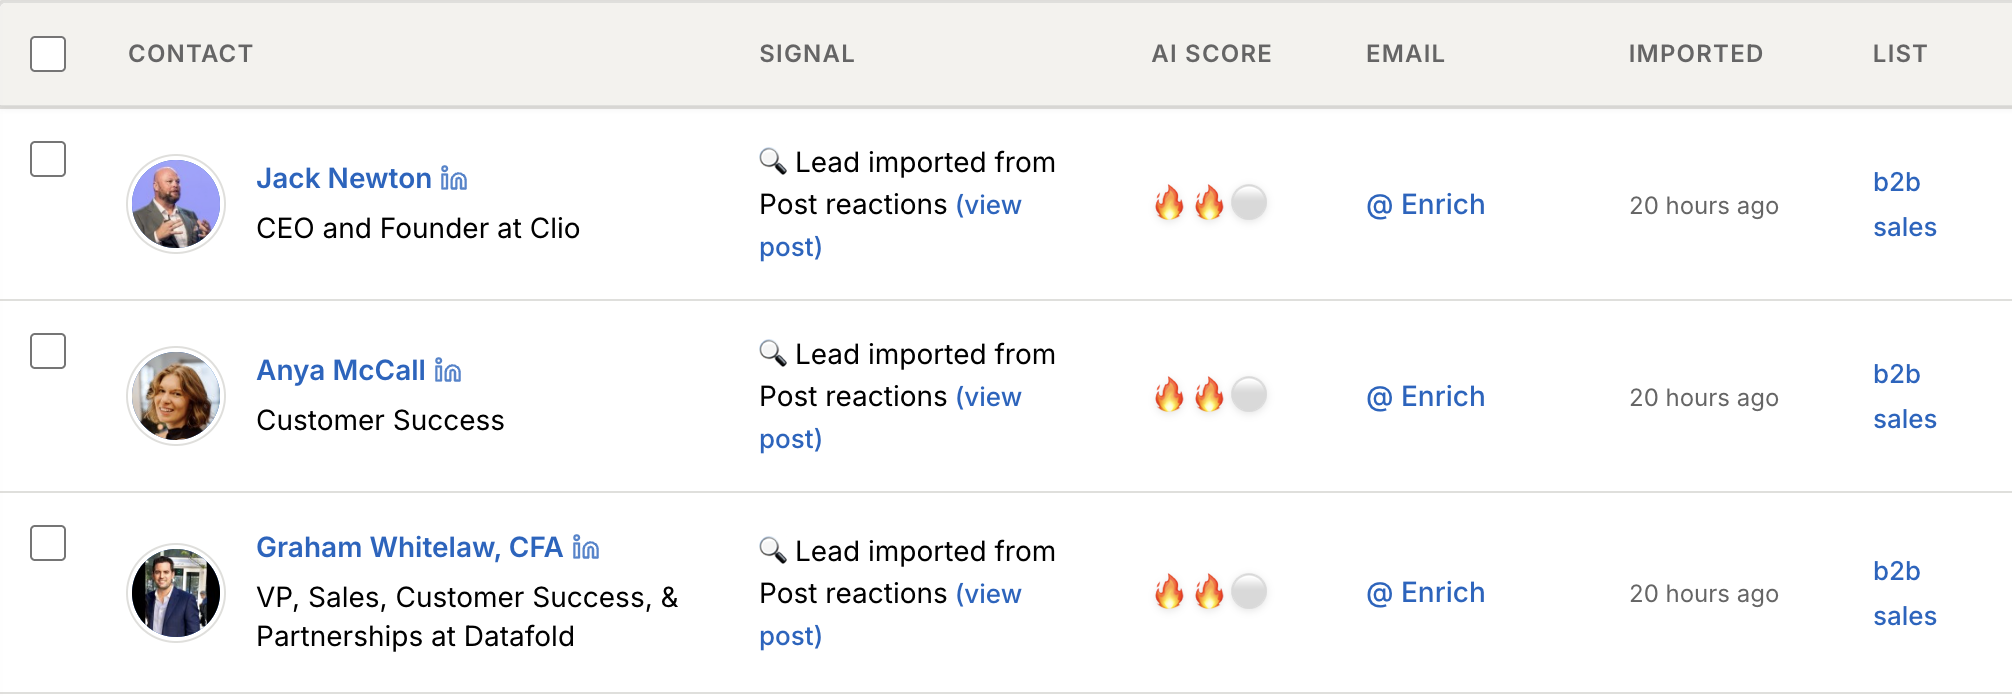Image resolution: width=2012 pixels, height=696 pixels.
Task: Open view post link for Anya McCall
Action: [x=990, y=397]
